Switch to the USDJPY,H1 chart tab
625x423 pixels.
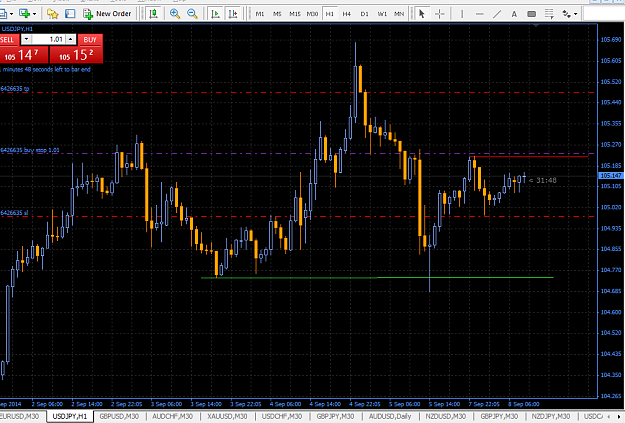coord(70,416)
